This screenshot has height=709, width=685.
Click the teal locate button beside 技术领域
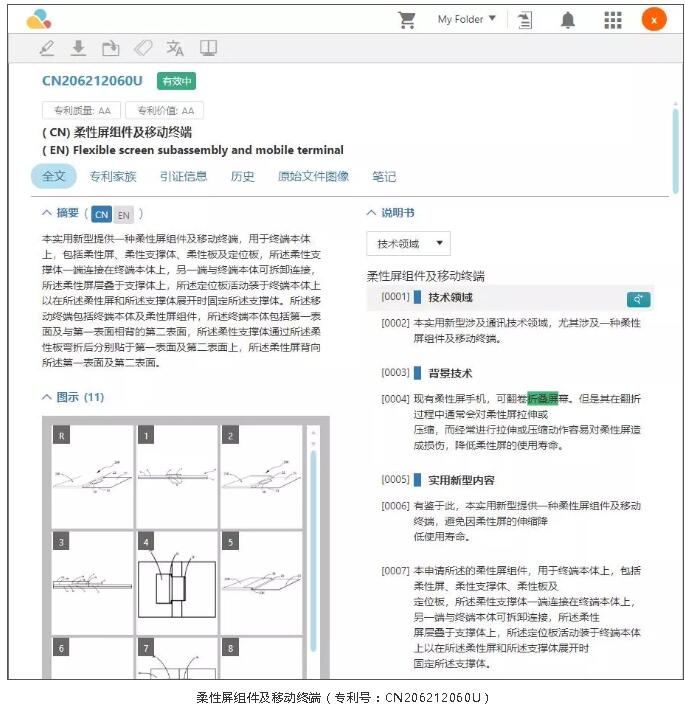638,298
